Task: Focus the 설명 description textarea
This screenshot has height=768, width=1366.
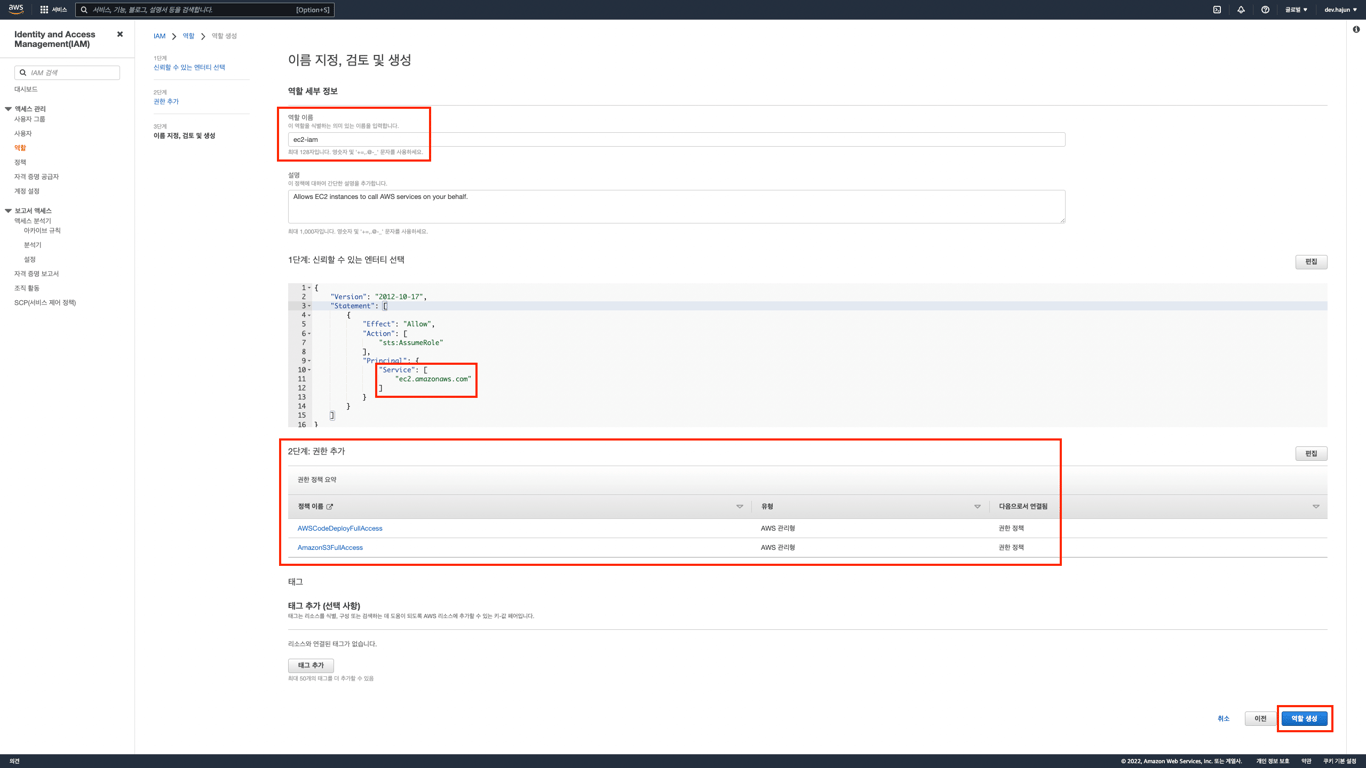Action: (x=676, y=207)
